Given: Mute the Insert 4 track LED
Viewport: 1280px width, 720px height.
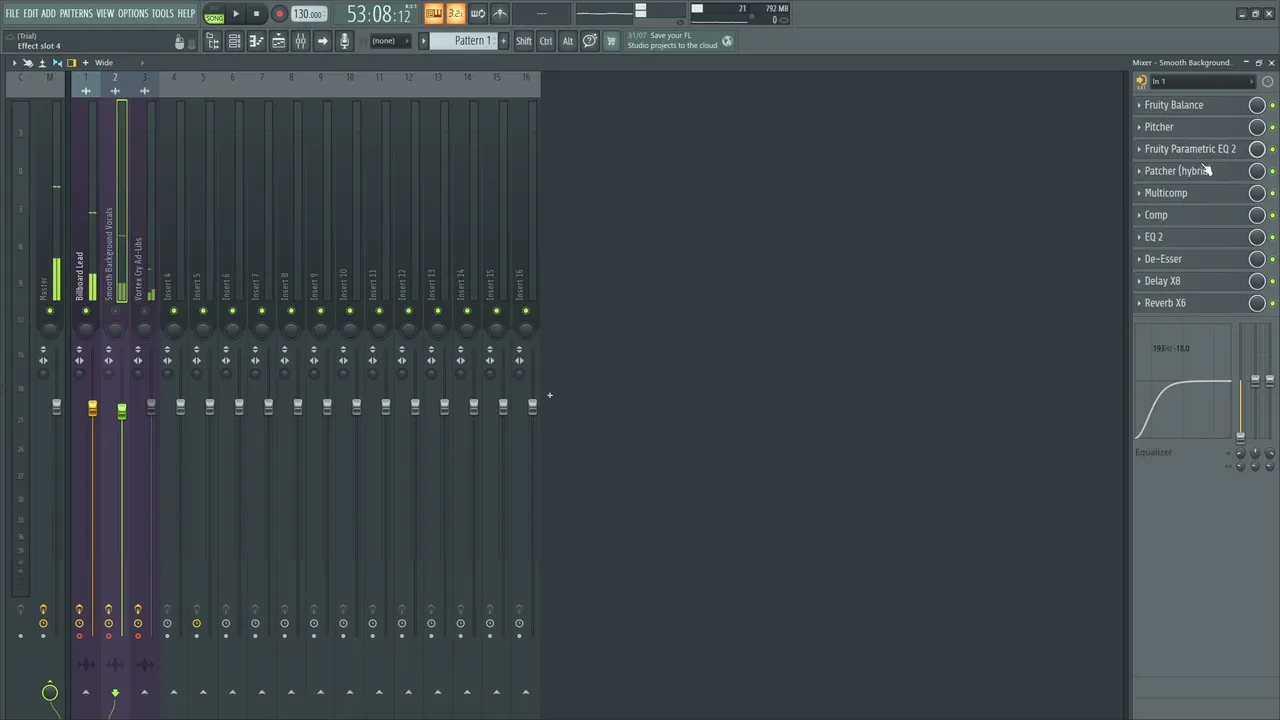Looking at the screenshot, I should pos(174,311).
